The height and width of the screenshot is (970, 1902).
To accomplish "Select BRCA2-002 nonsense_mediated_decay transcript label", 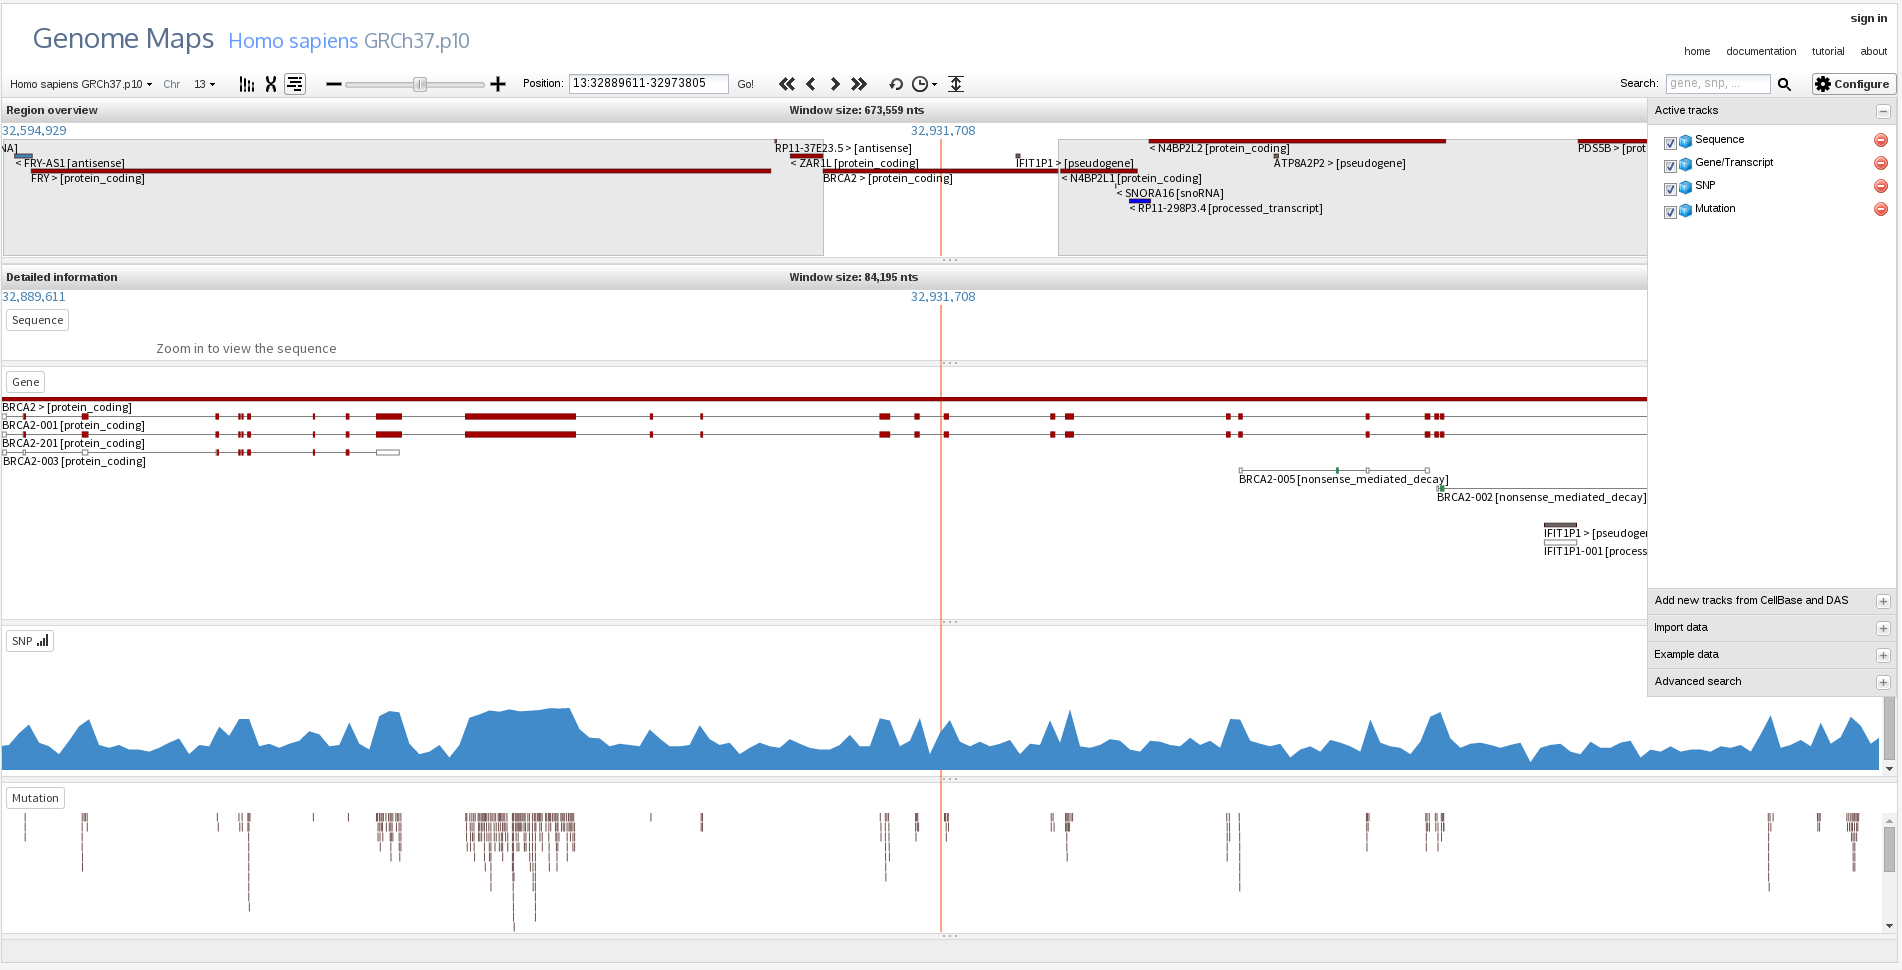I will tap(1541, 498).
